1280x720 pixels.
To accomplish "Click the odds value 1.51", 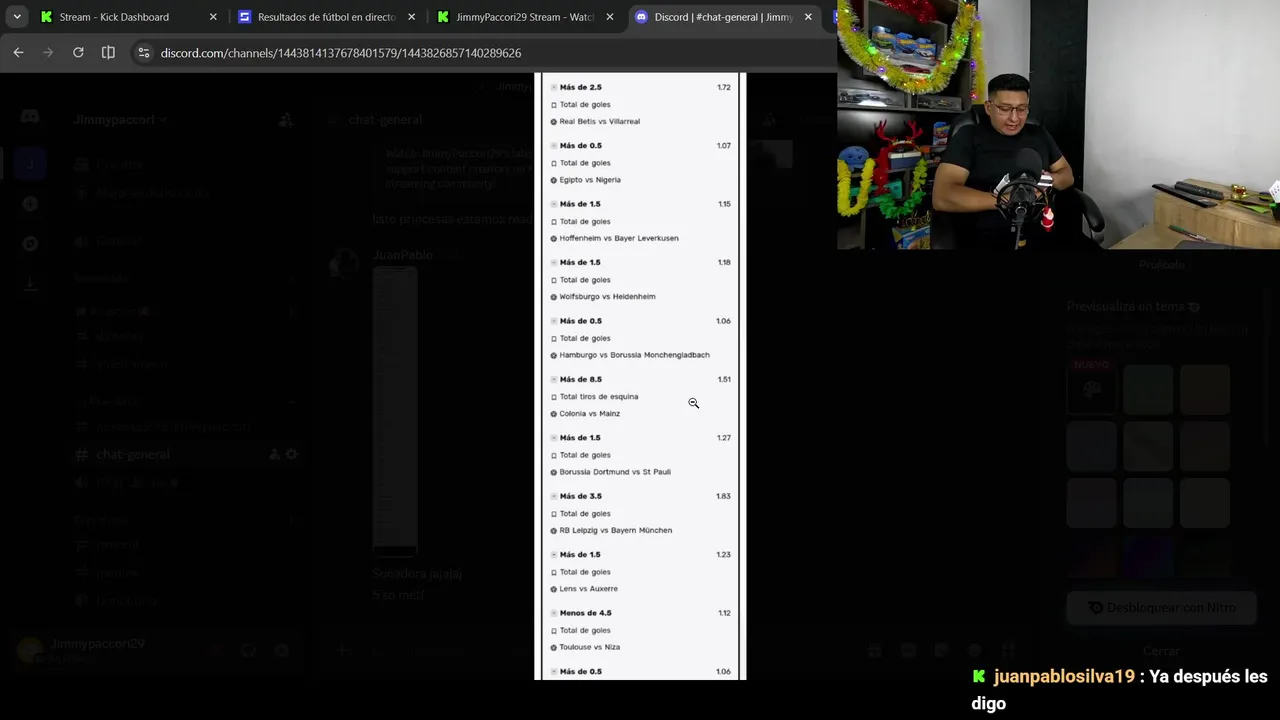I will (724, 379).
